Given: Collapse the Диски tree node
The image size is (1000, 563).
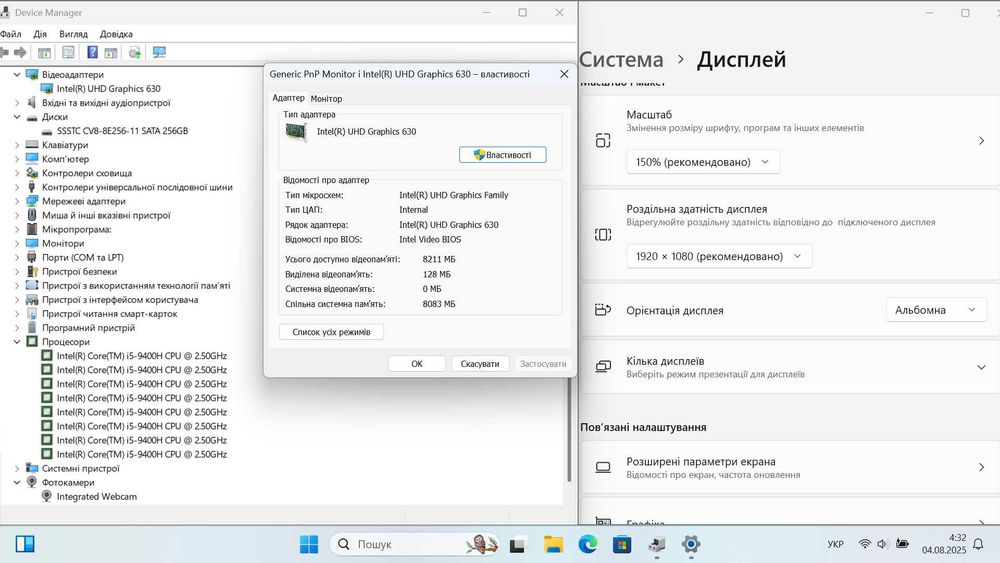Looking at the screenshot, I should click(17, 117).
